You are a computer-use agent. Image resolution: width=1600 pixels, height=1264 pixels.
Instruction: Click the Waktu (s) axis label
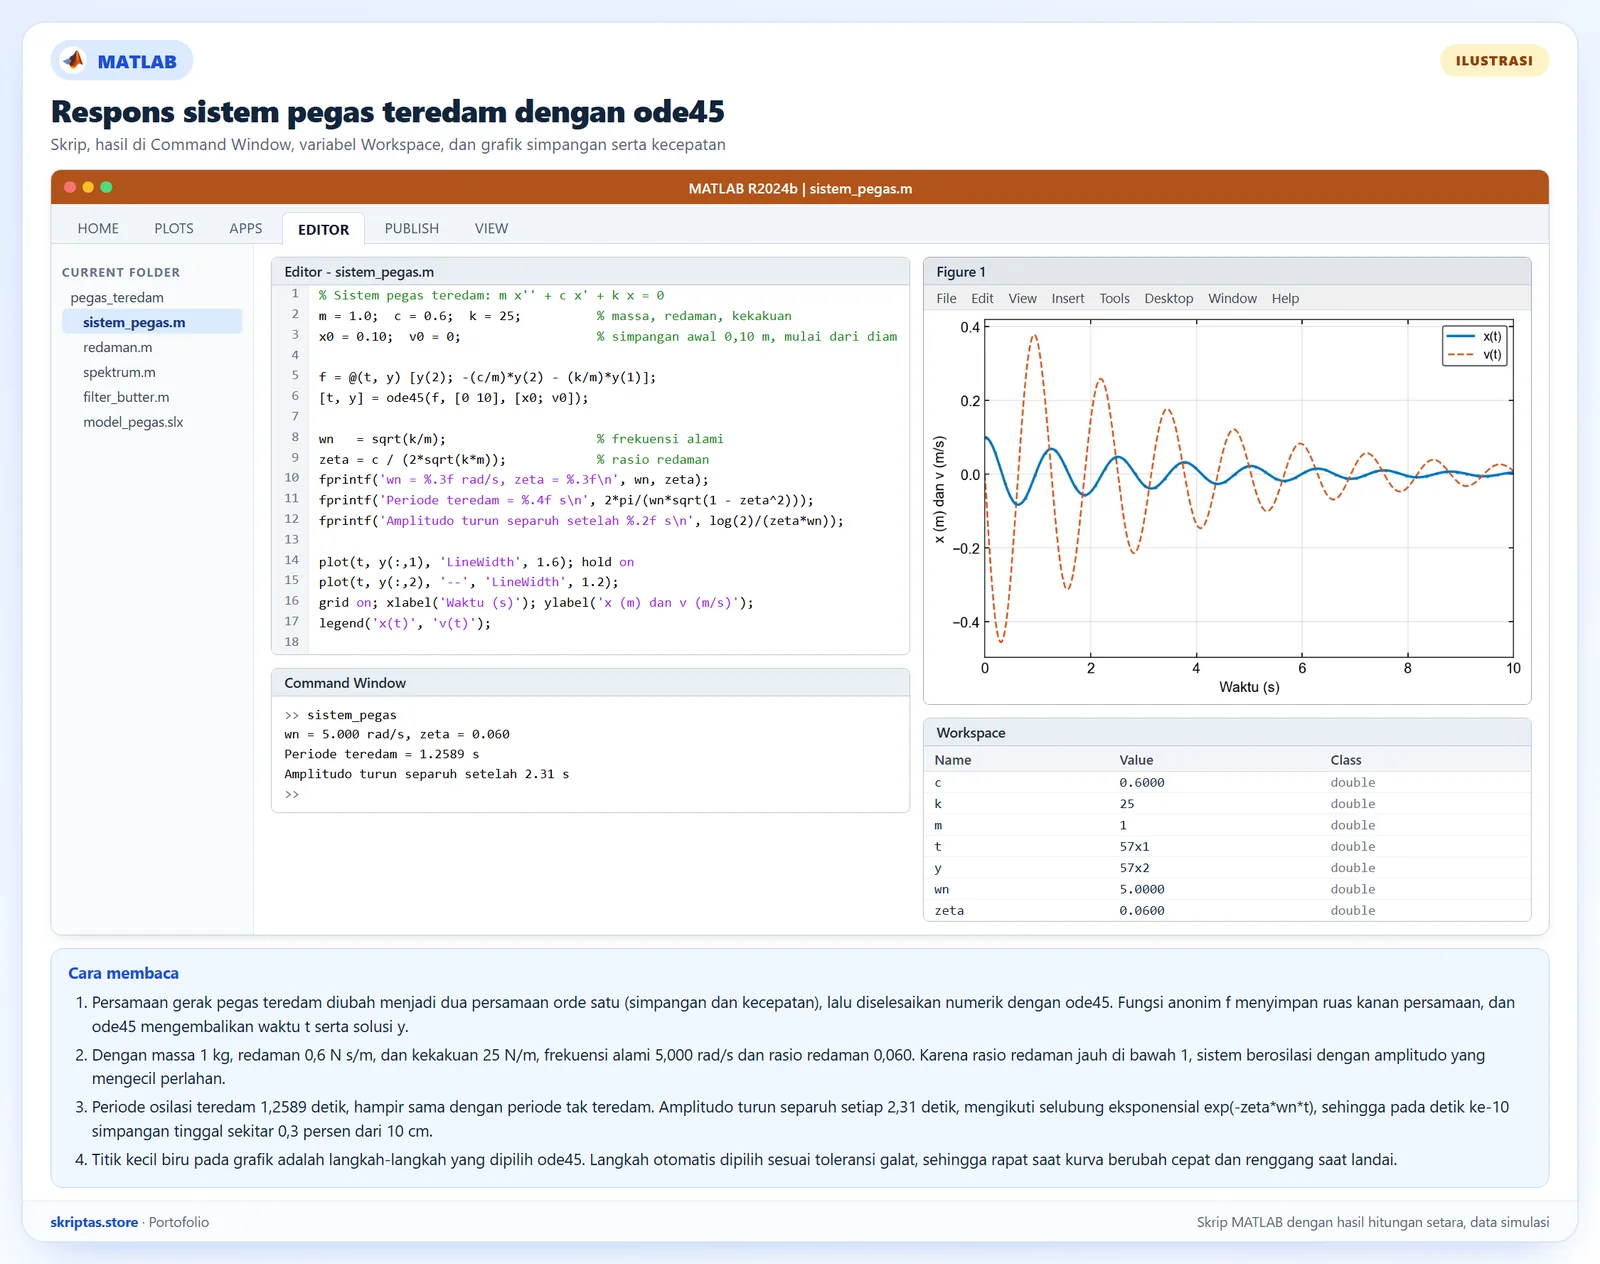(x=1249, y=687)
